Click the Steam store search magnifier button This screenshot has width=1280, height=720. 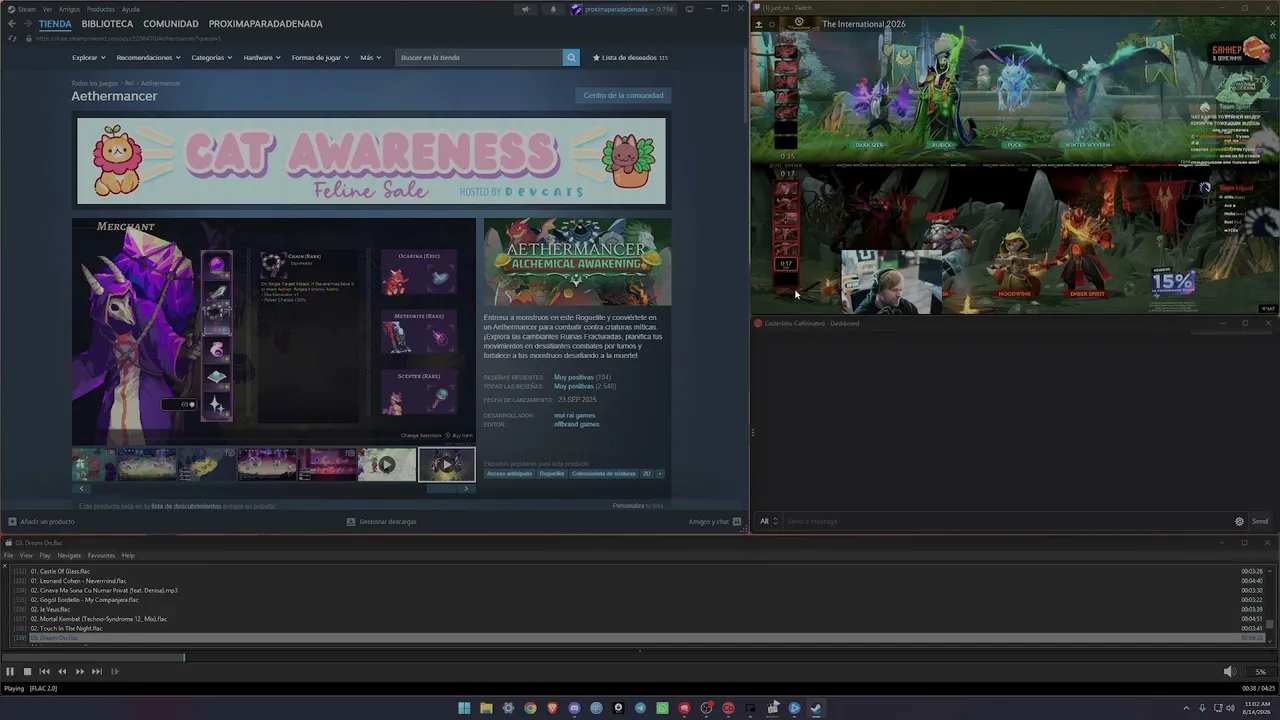(x=571, y=57)
